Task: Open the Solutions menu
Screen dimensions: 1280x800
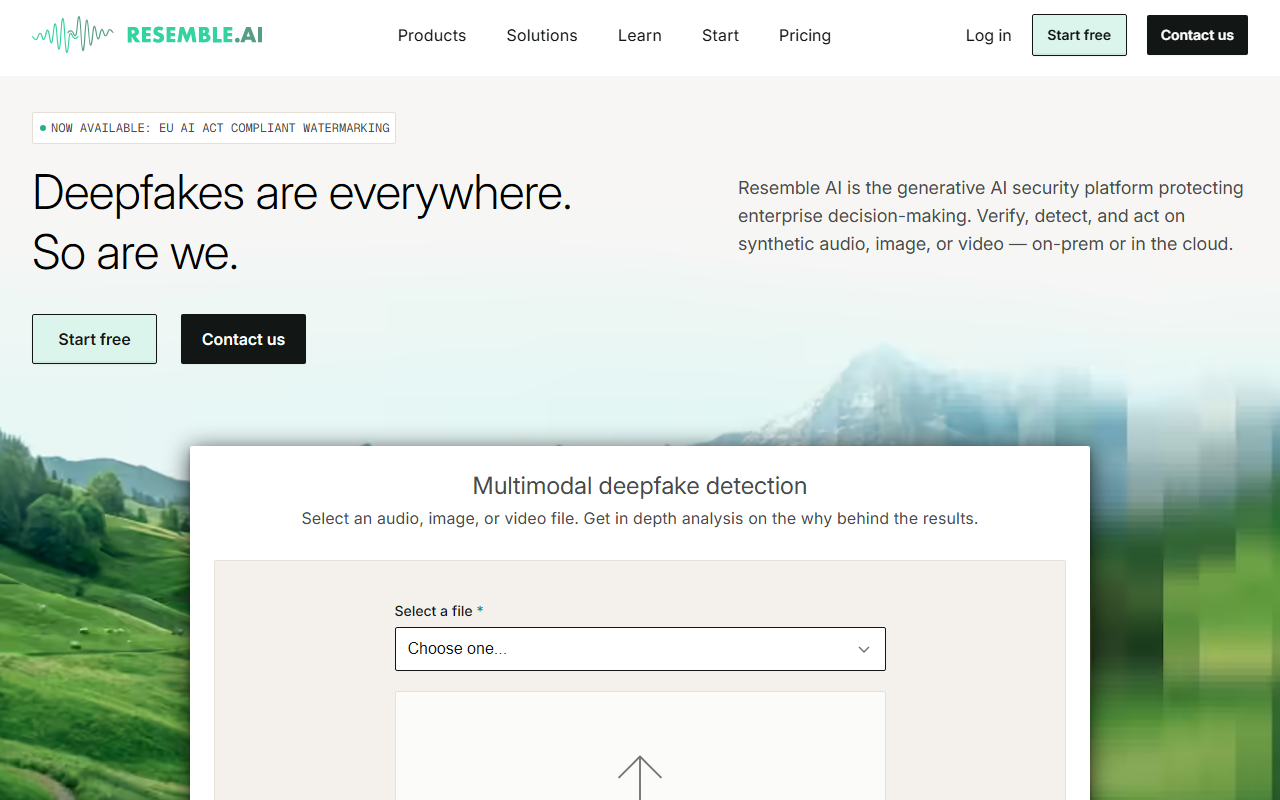Action: [x=542, y=35]
